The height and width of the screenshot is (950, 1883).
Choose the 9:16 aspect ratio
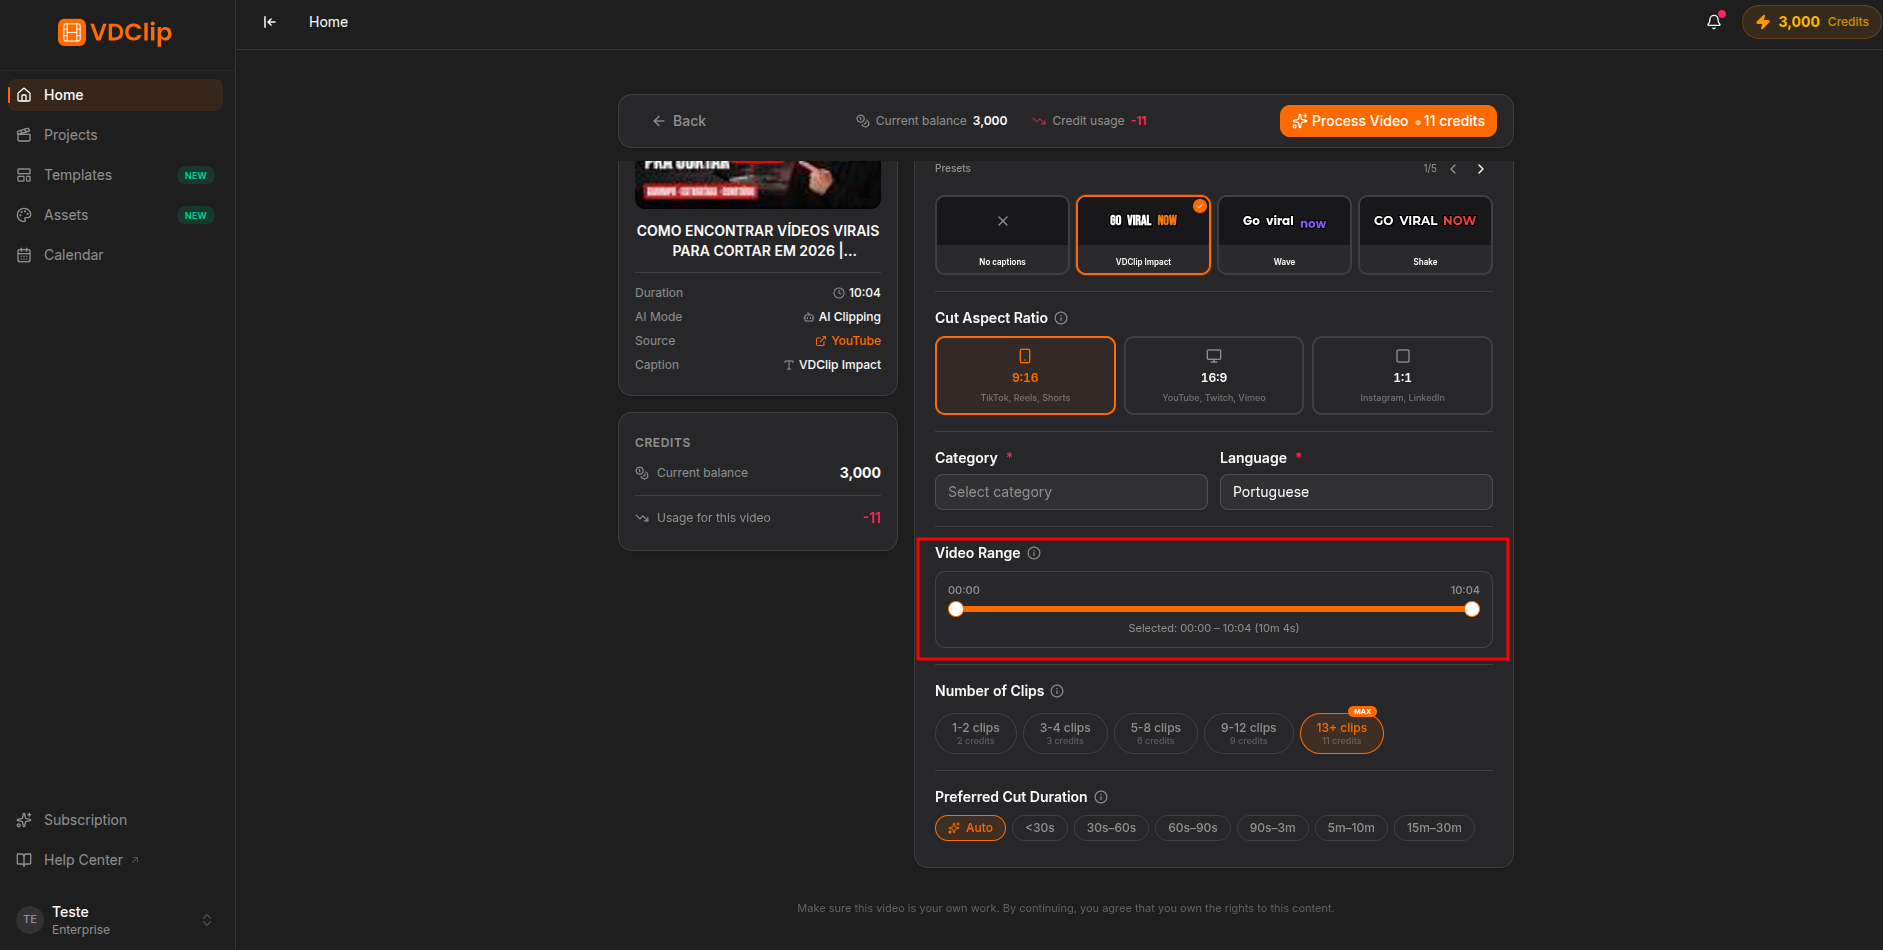point(1025,375)
